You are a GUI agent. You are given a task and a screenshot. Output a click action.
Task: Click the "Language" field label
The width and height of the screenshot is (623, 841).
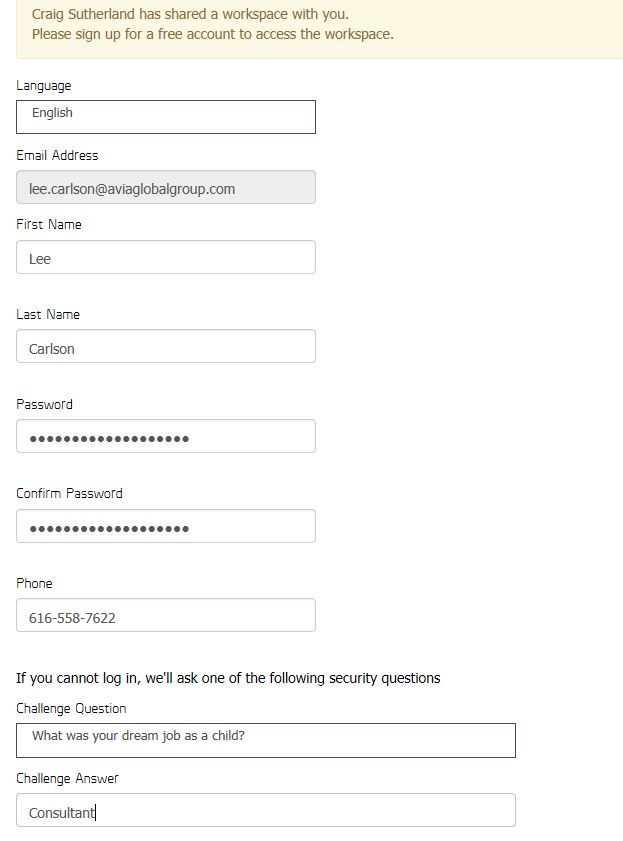point(44,86)
